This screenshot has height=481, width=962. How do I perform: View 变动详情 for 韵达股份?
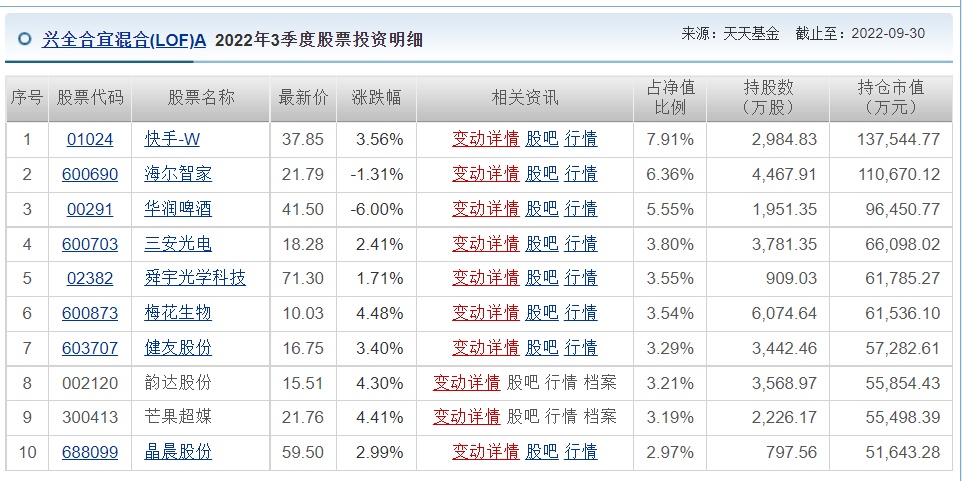tap(466, 382)
